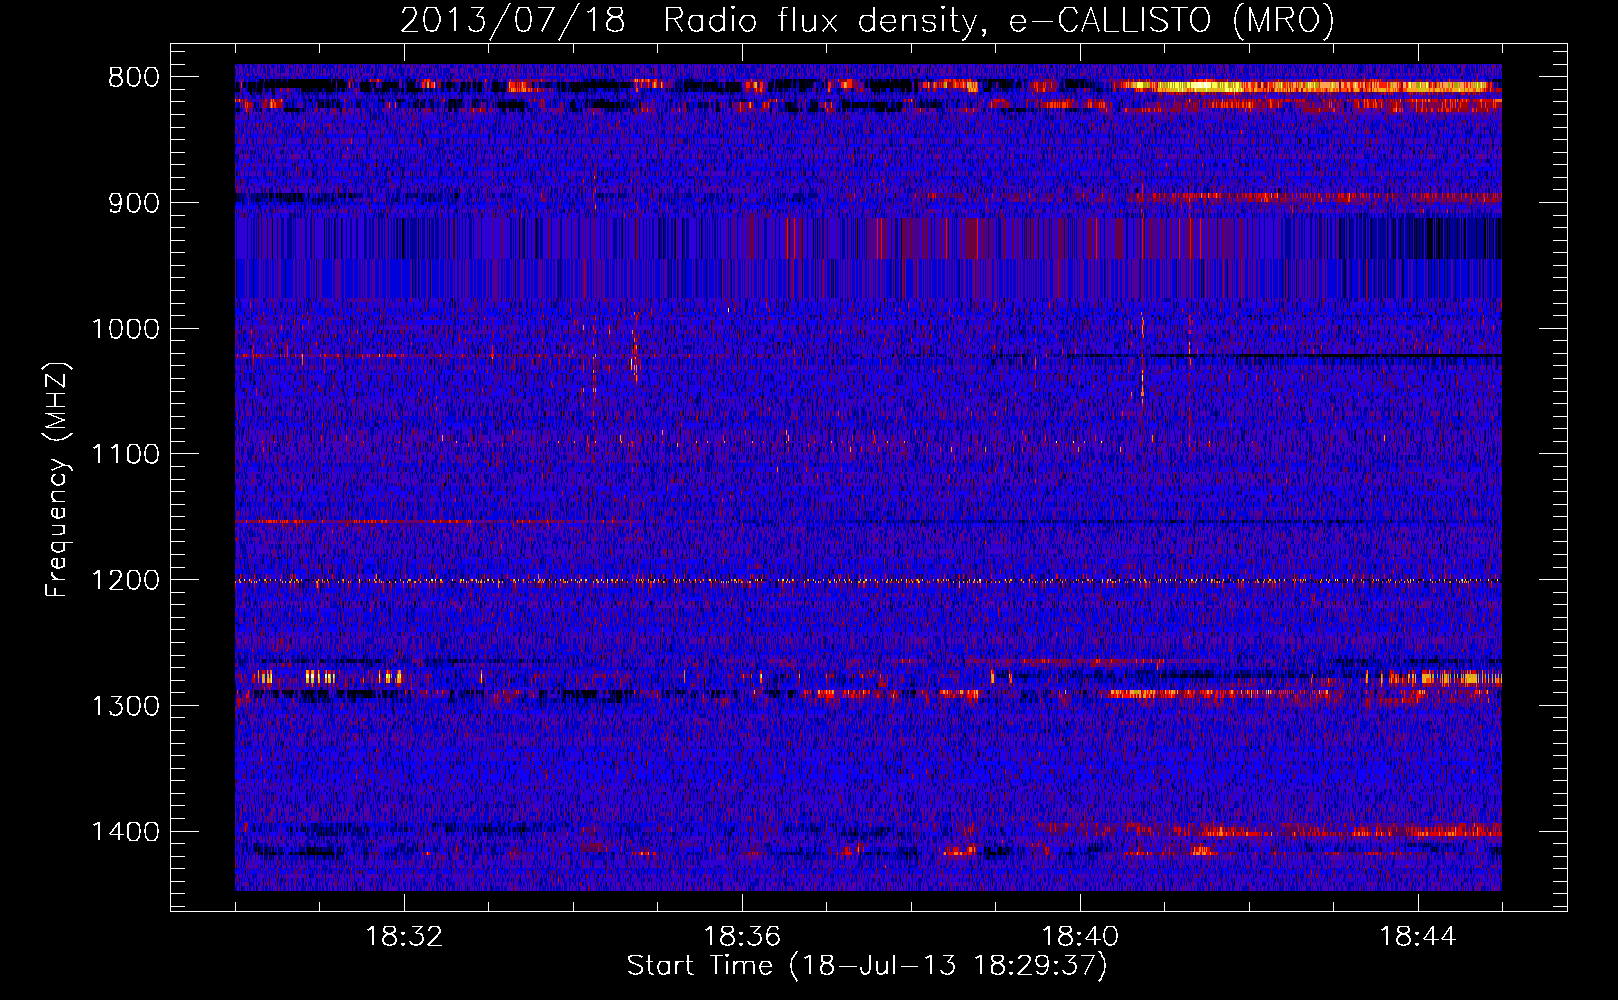Click the 1100 frequency tick label
1618x1000 pixels.
click(125, 455)
